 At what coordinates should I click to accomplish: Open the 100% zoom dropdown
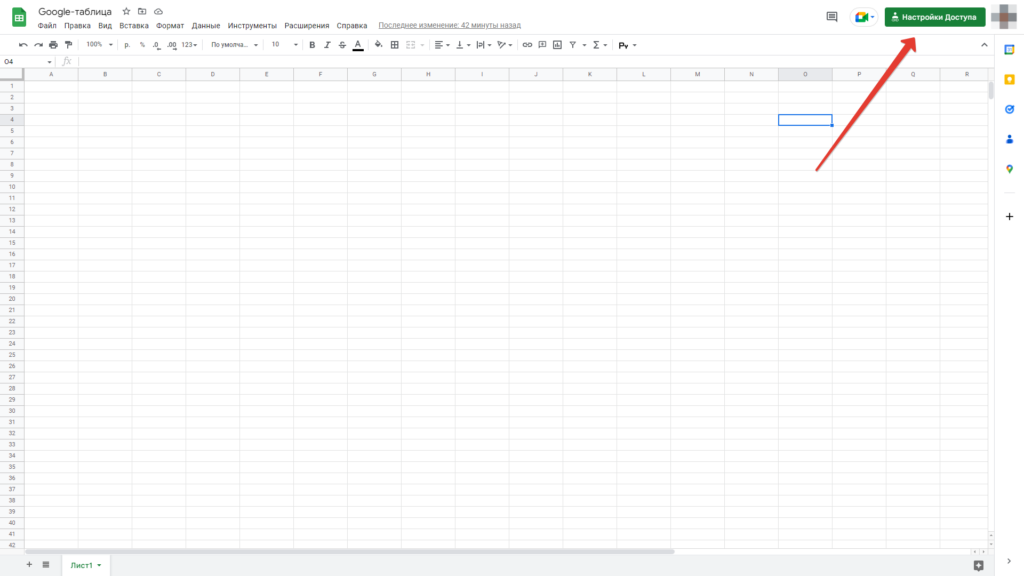pos(98,45)
